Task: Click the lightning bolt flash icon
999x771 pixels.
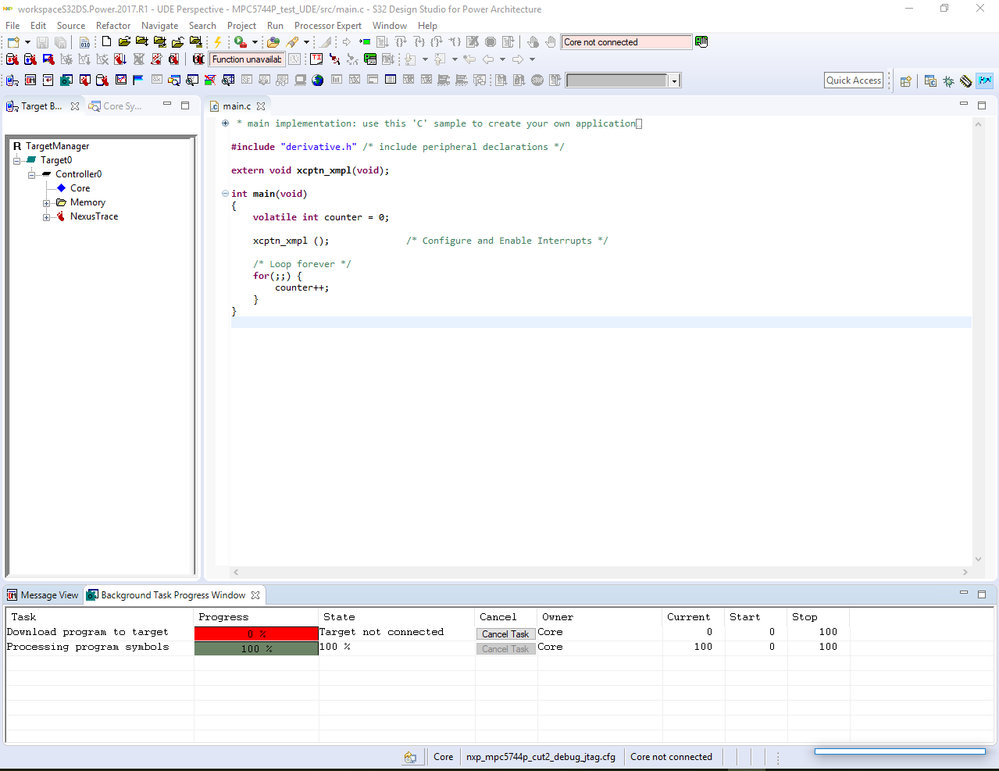Action: (x=218, y=42)
